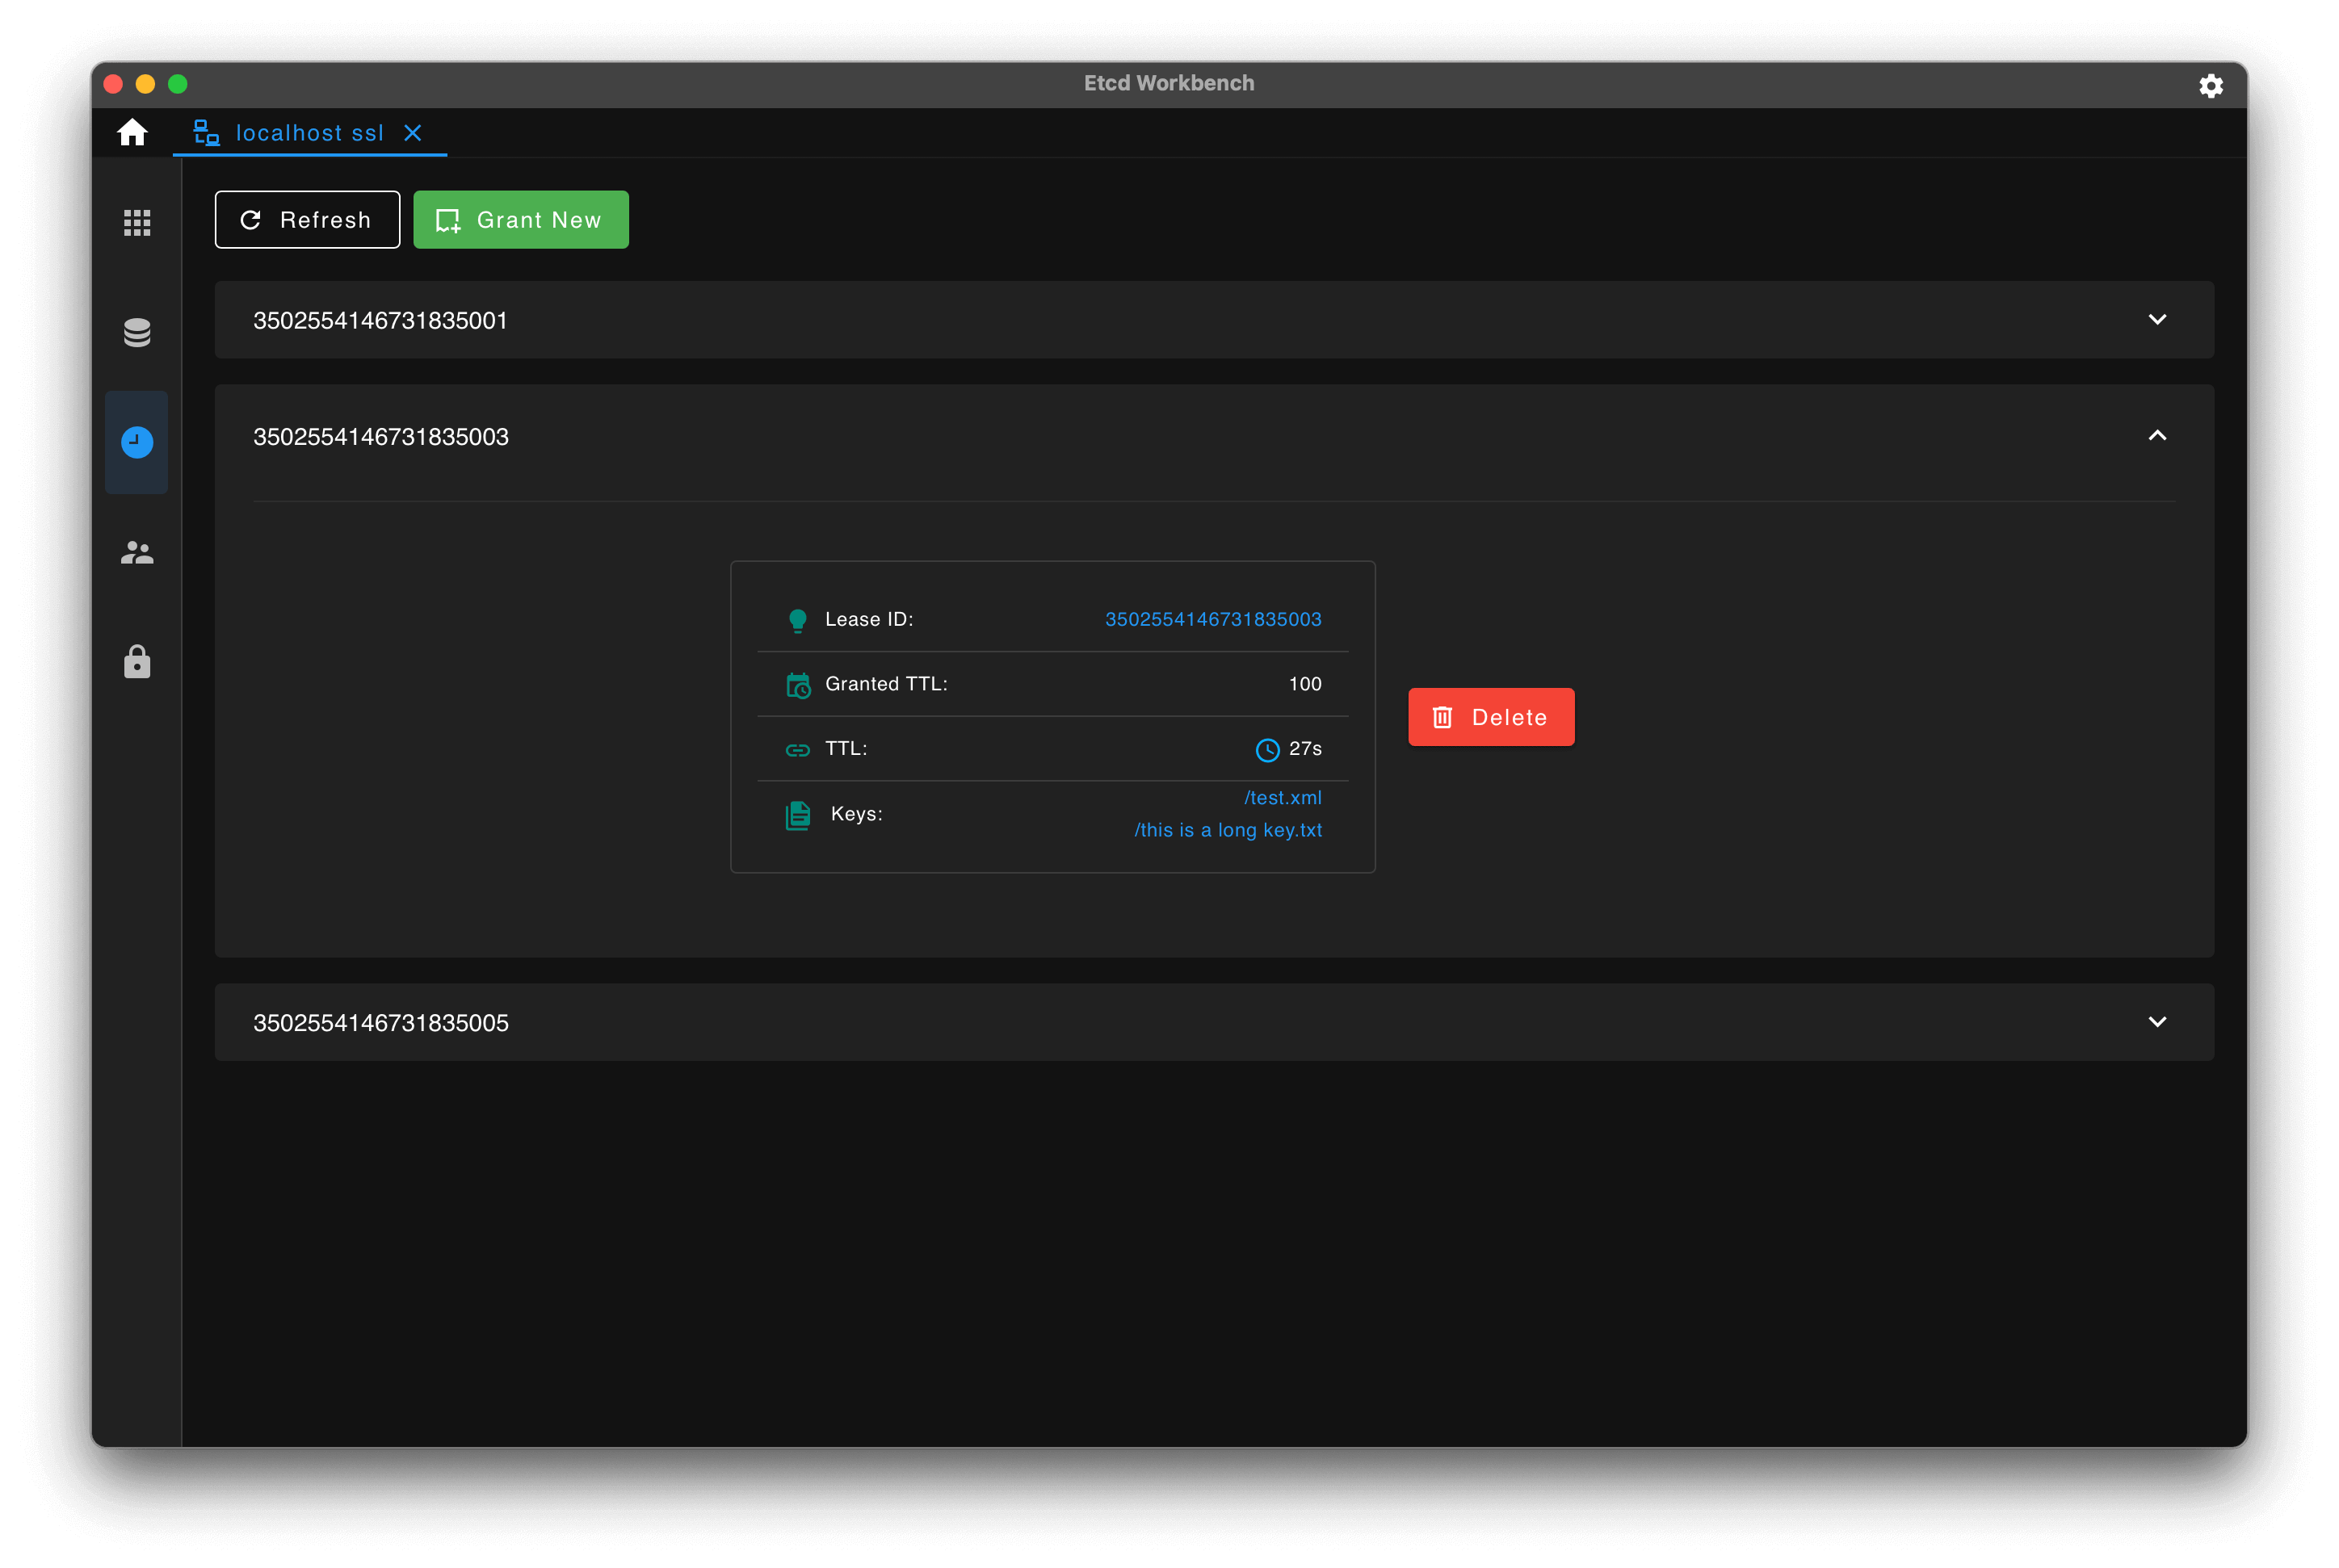
Task: Click the Grant New button
Action: click(520, 220)
